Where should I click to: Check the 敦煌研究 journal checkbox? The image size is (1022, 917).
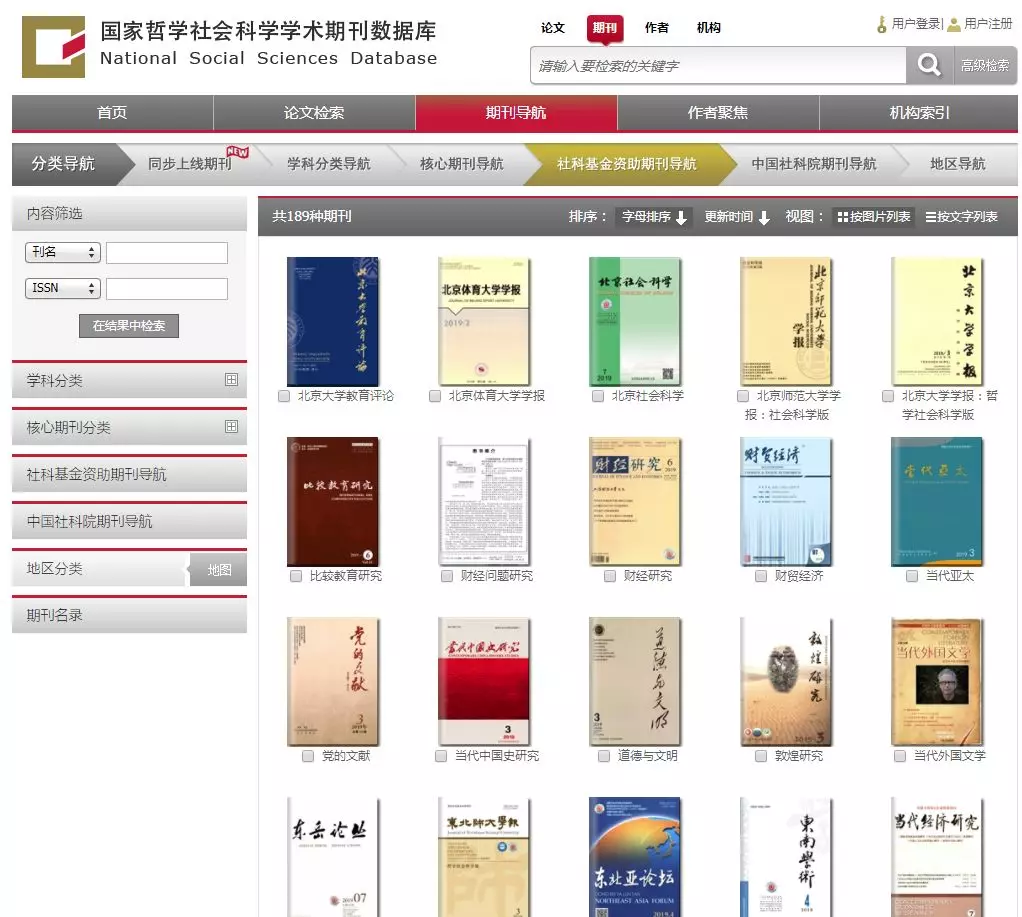coord(760,758)
